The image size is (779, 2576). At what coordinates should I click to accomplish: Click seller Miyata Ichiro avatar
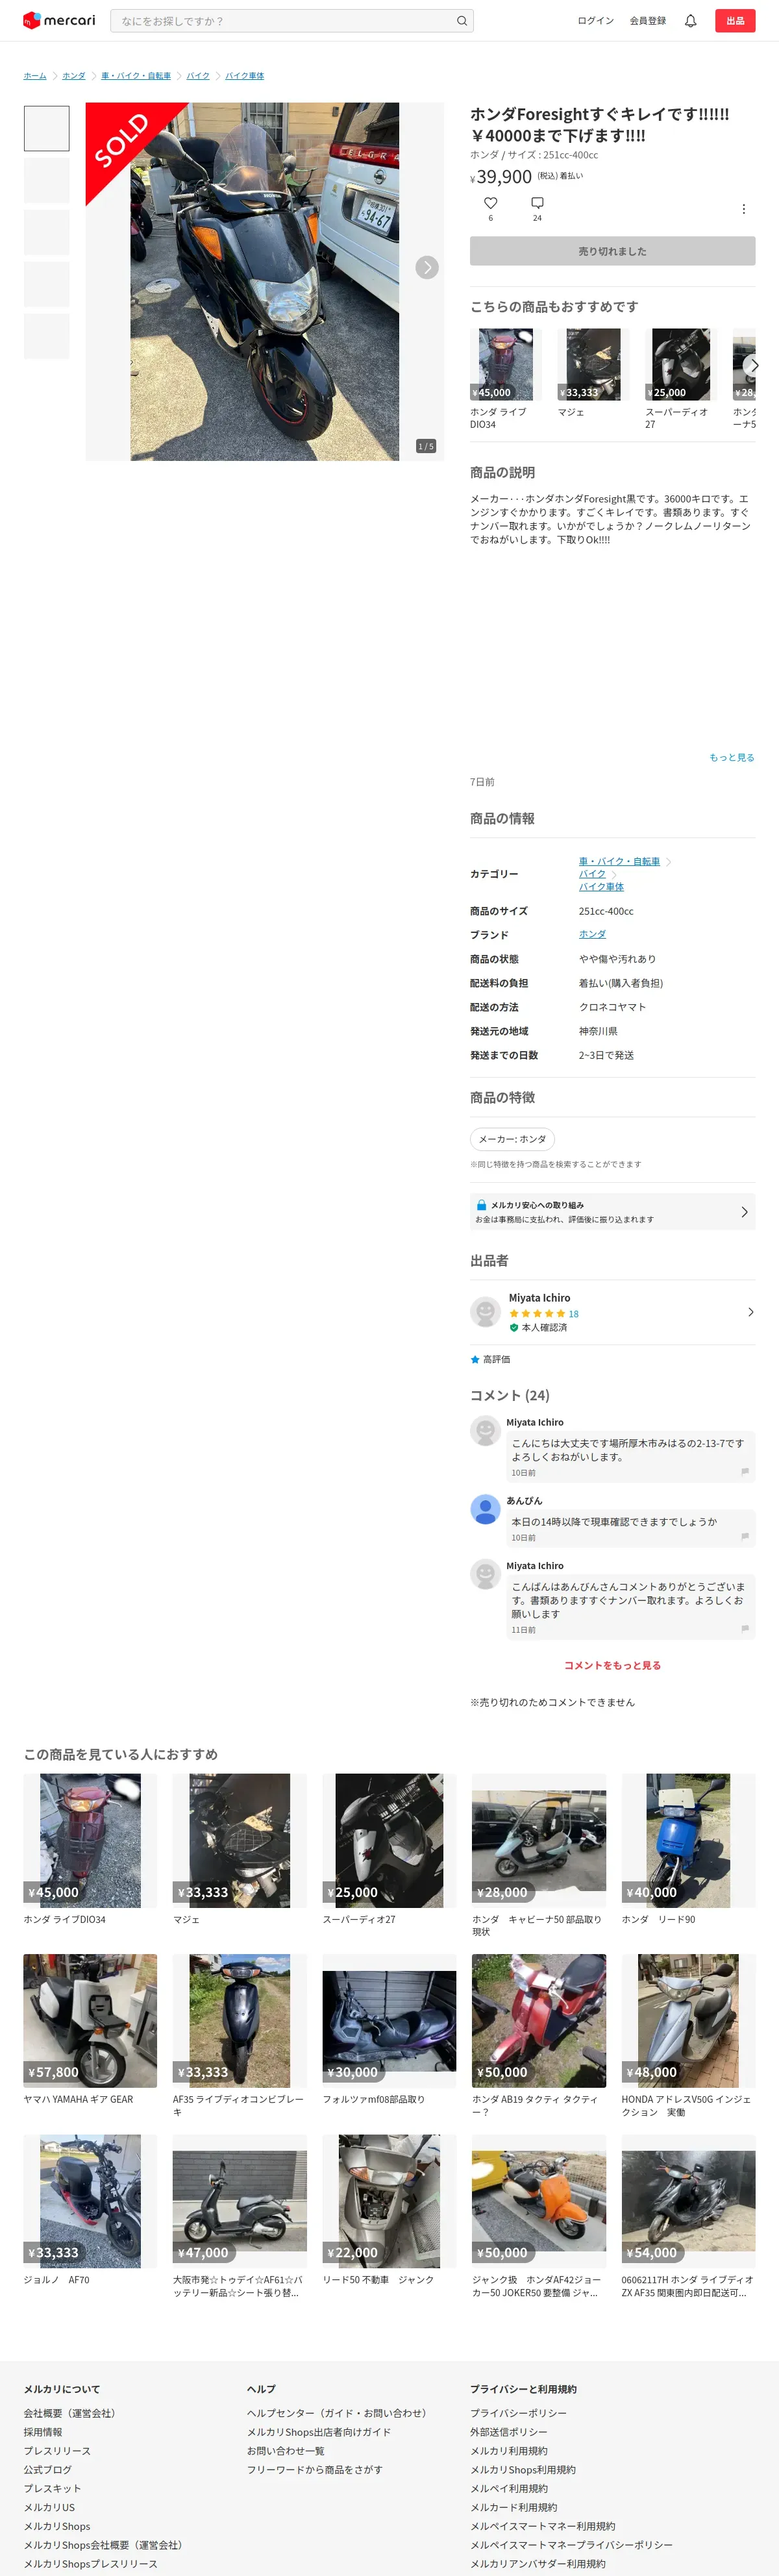click(x=485, y=1311)
